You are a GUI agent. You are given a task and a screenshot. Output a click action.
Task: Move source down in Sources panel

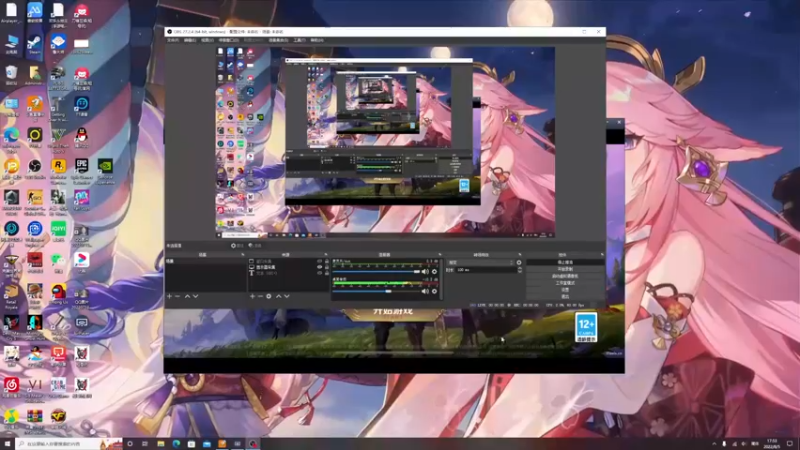coord(287,296)
